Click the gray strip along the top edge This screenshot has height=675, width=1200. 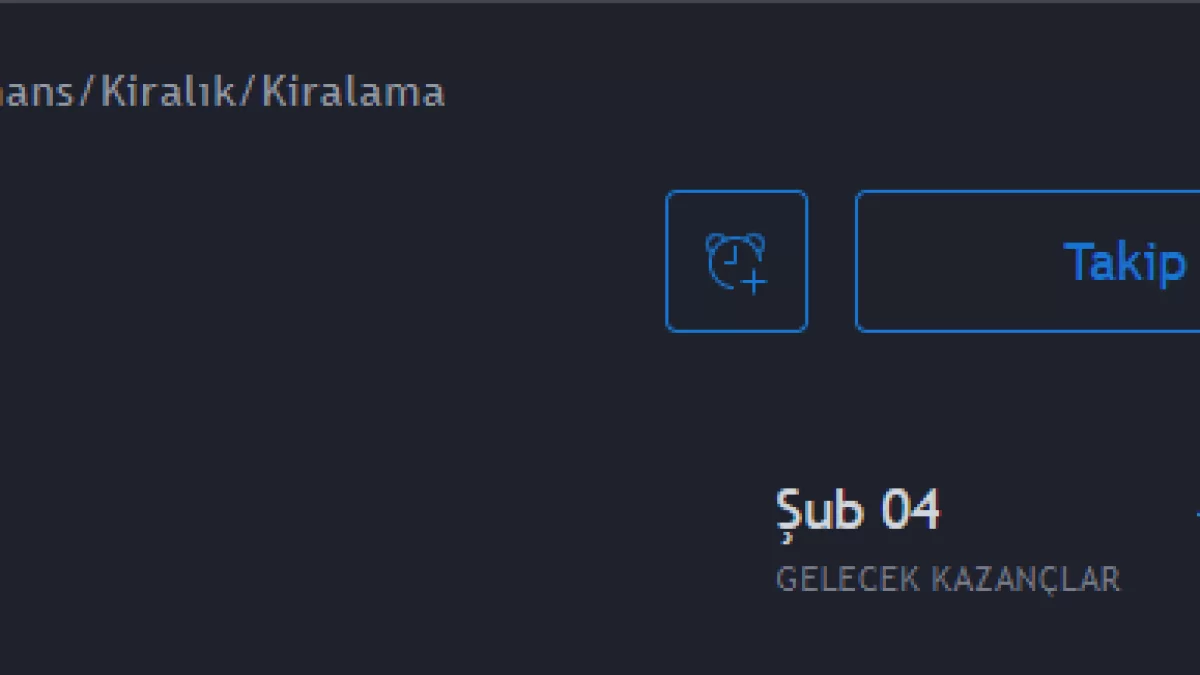(600, 2)
